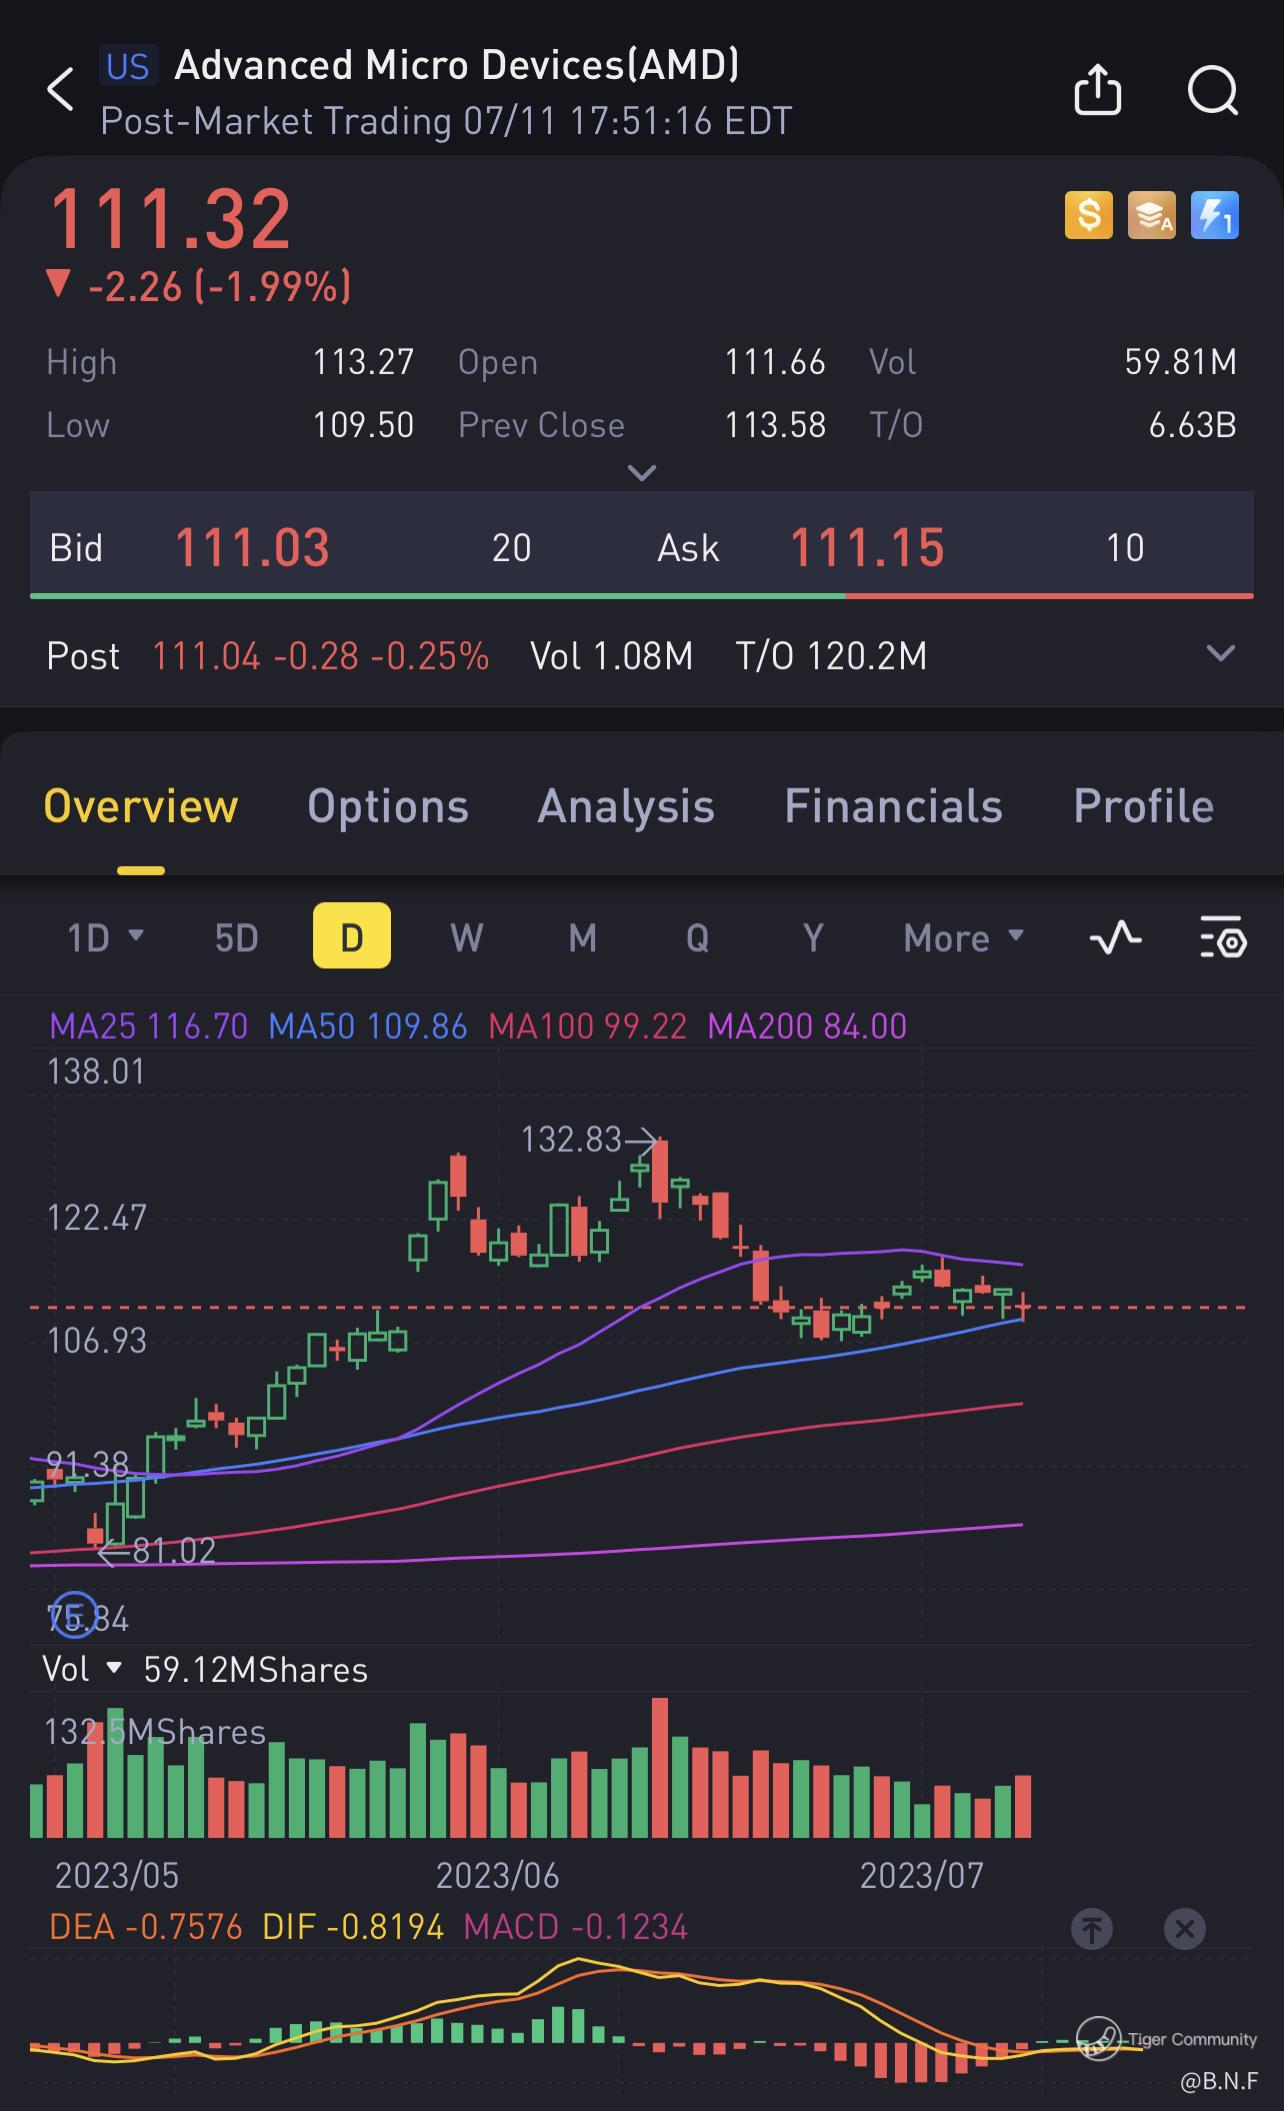Tap the Ask price 111.15
This screenshot has height=2111, width=1284.
click(x=867, y=548)
